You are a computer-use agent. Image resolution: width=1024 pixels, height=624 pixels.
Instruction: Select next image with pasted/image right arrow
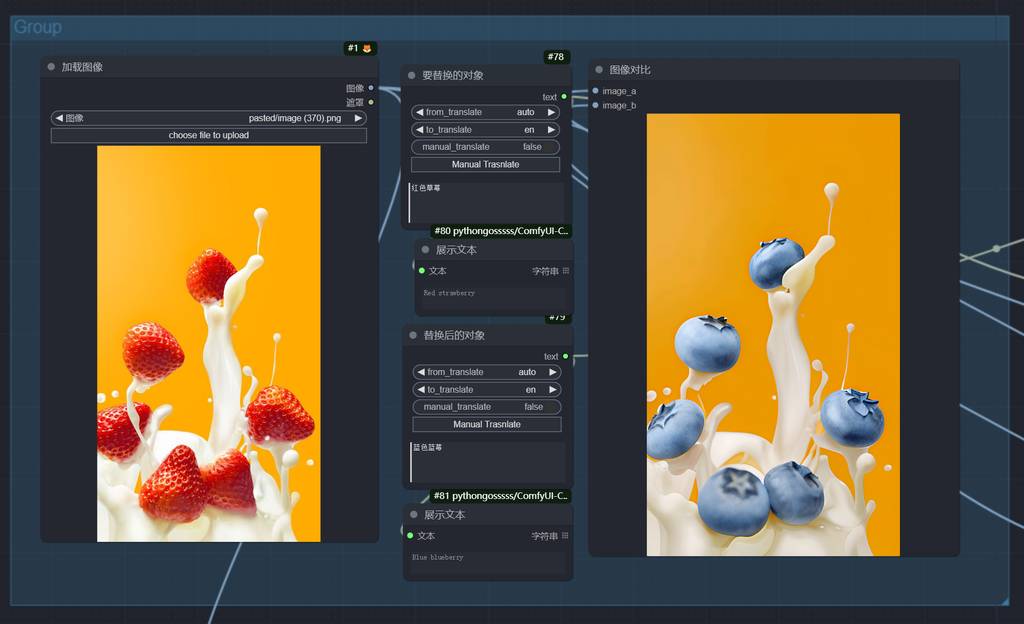pyautogui.click(x=358, y=118)
